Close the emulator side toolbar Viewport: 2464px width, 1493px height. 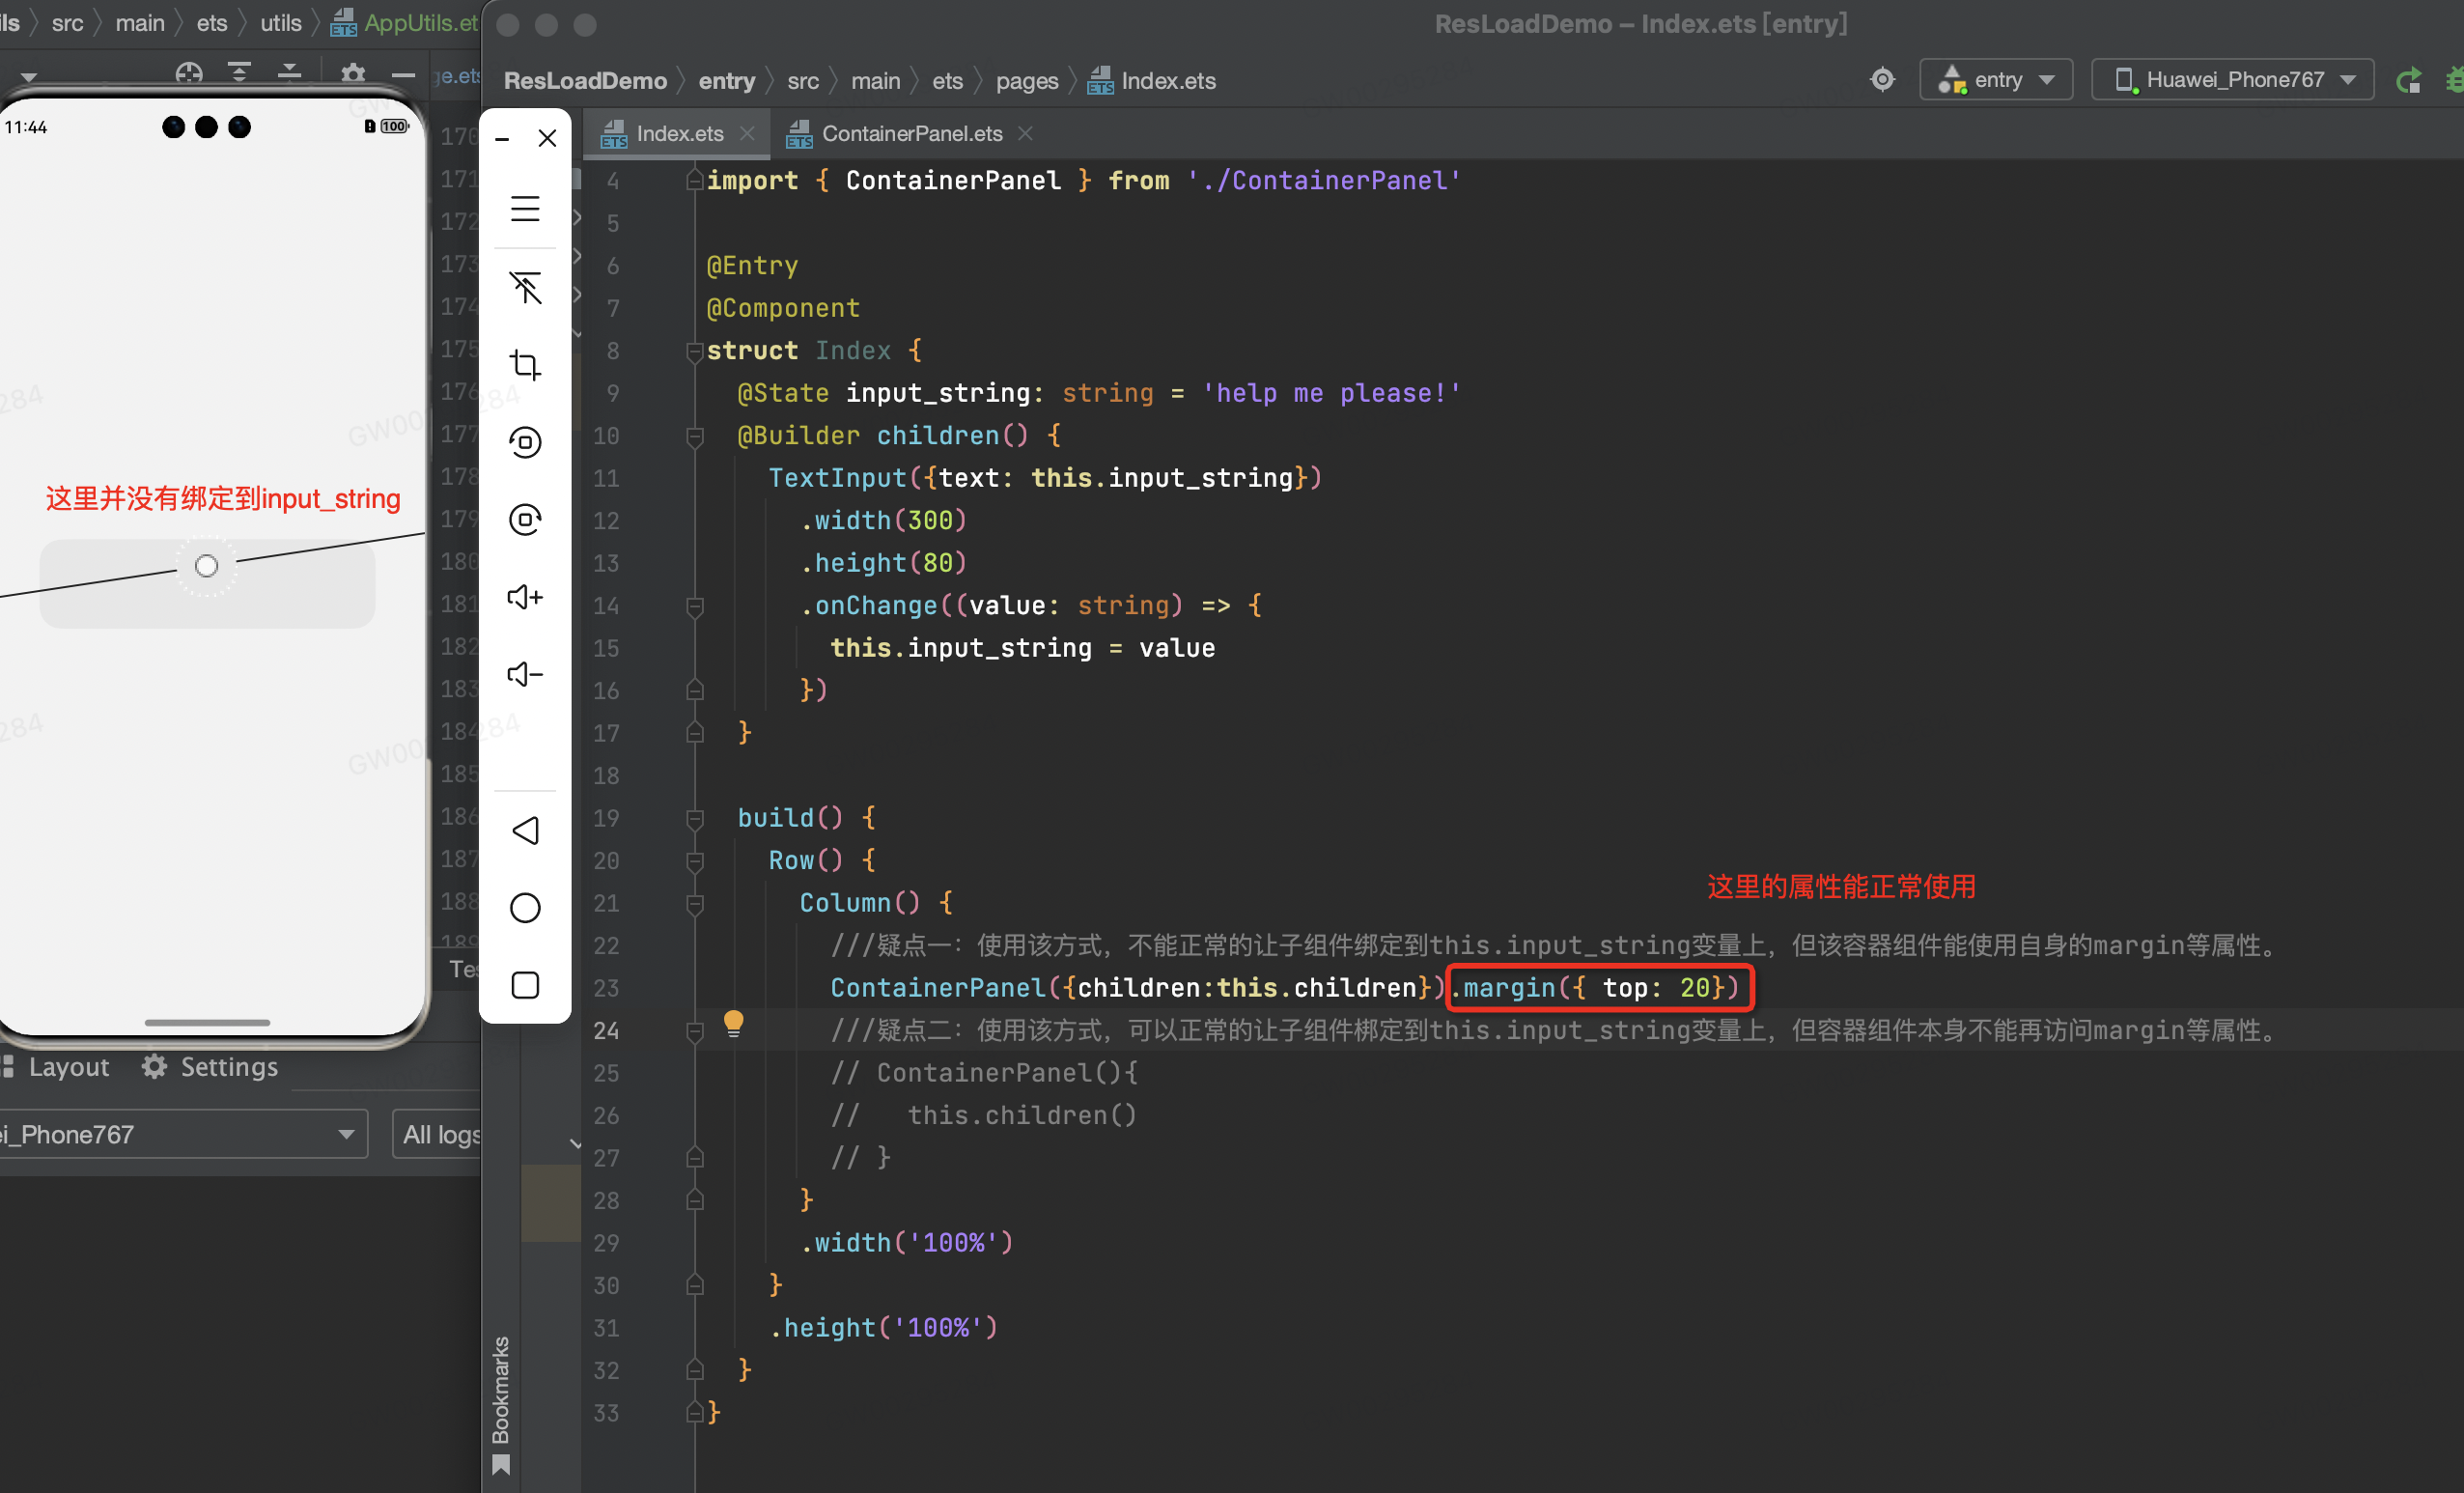547,138
